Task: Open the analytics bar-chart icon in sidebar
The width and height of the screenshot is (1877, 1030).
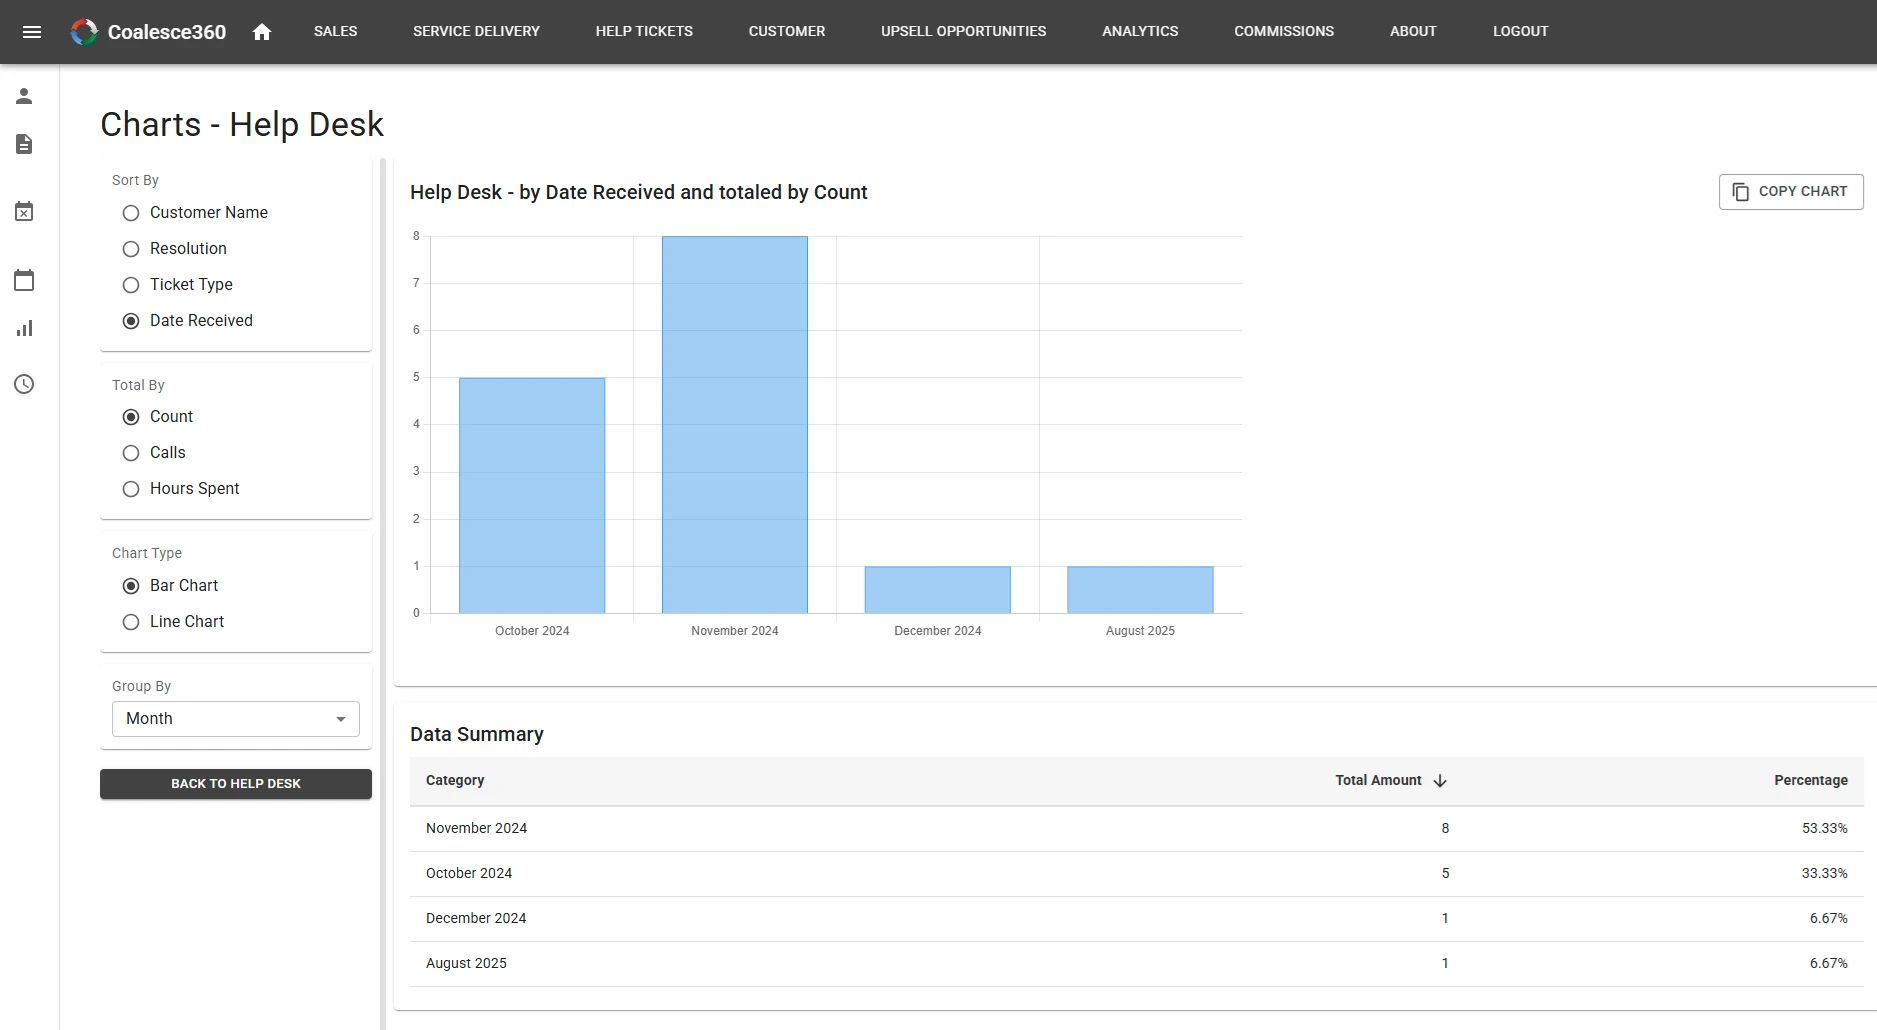Action: pos(24,328)
